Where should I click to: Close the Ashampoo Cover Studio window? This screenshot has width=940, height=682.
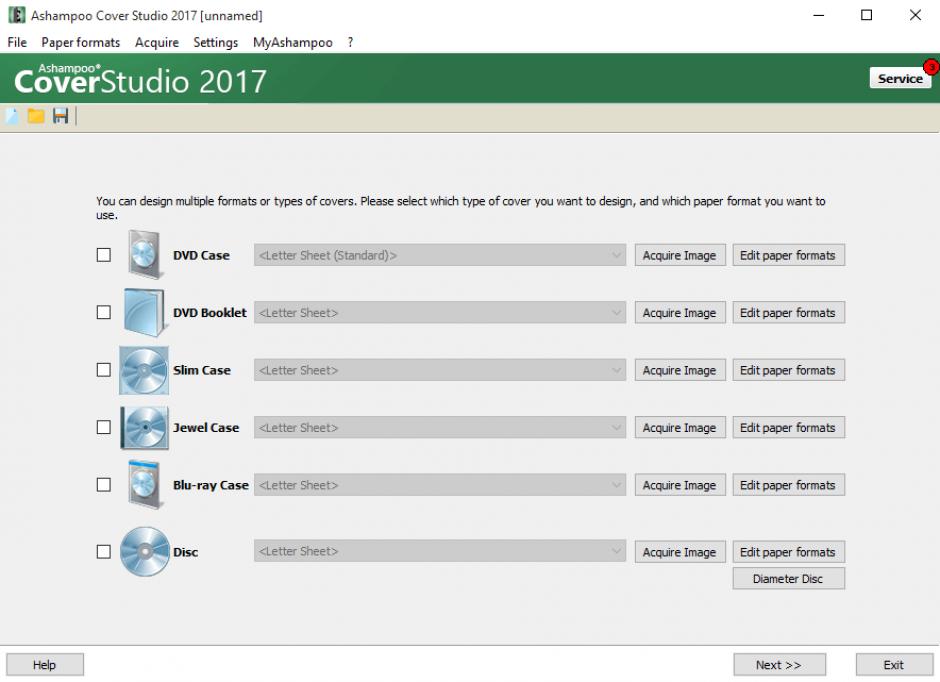[x=915, y=15]
